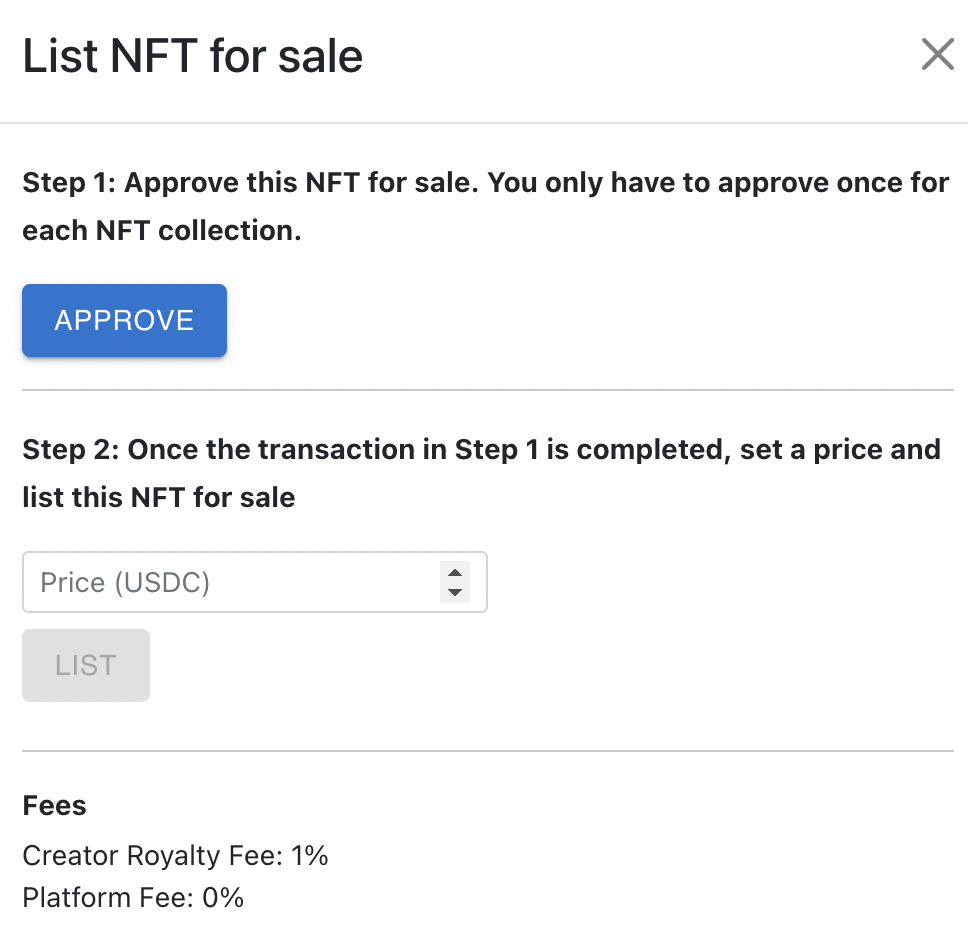This screenshot has height=936, width=968.
Task: Click the divider line below the dialog title
Action: pos(484,123)
